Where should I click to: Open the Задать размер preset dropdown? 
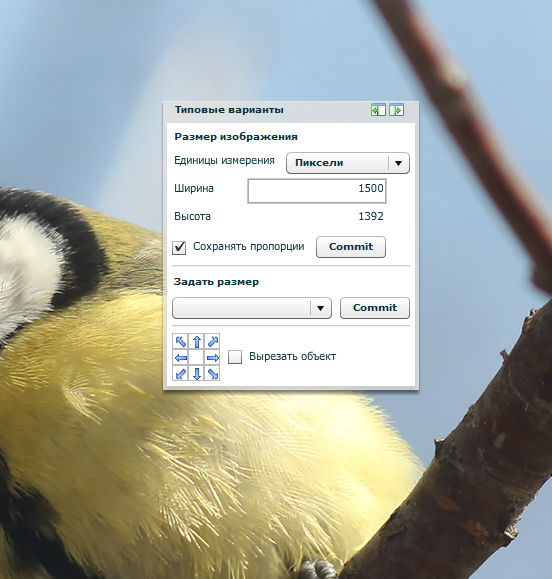252,308
